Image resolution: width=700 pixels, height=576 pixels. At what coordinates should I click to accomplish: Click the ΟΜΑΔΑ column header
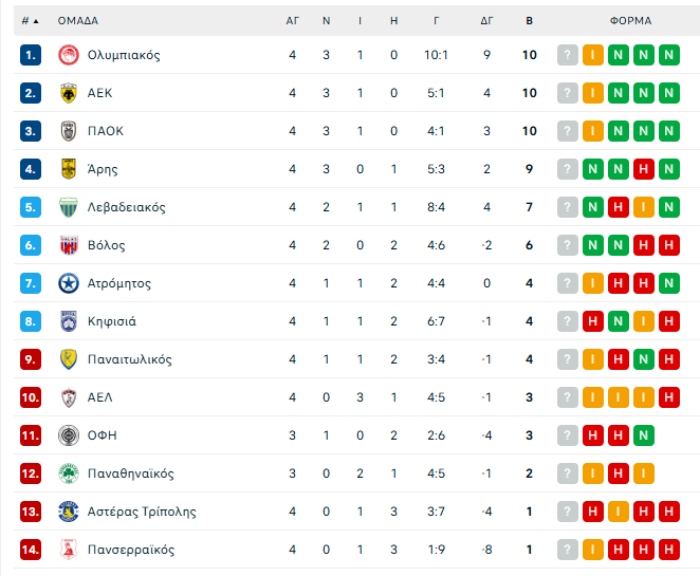[x=78, y=21]
